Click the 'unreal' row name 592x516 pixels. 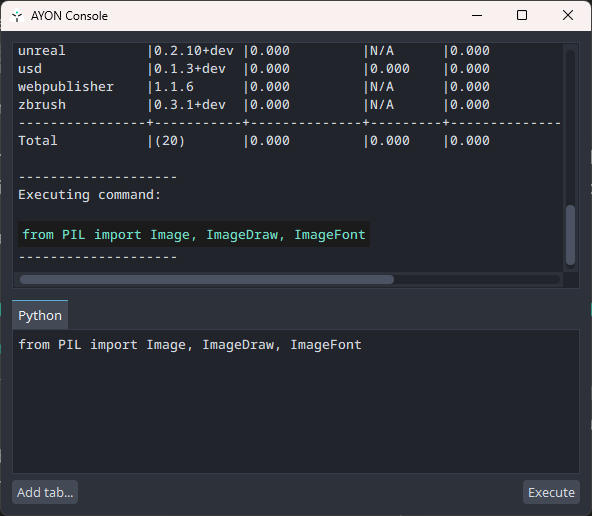(x=42, y=51)
